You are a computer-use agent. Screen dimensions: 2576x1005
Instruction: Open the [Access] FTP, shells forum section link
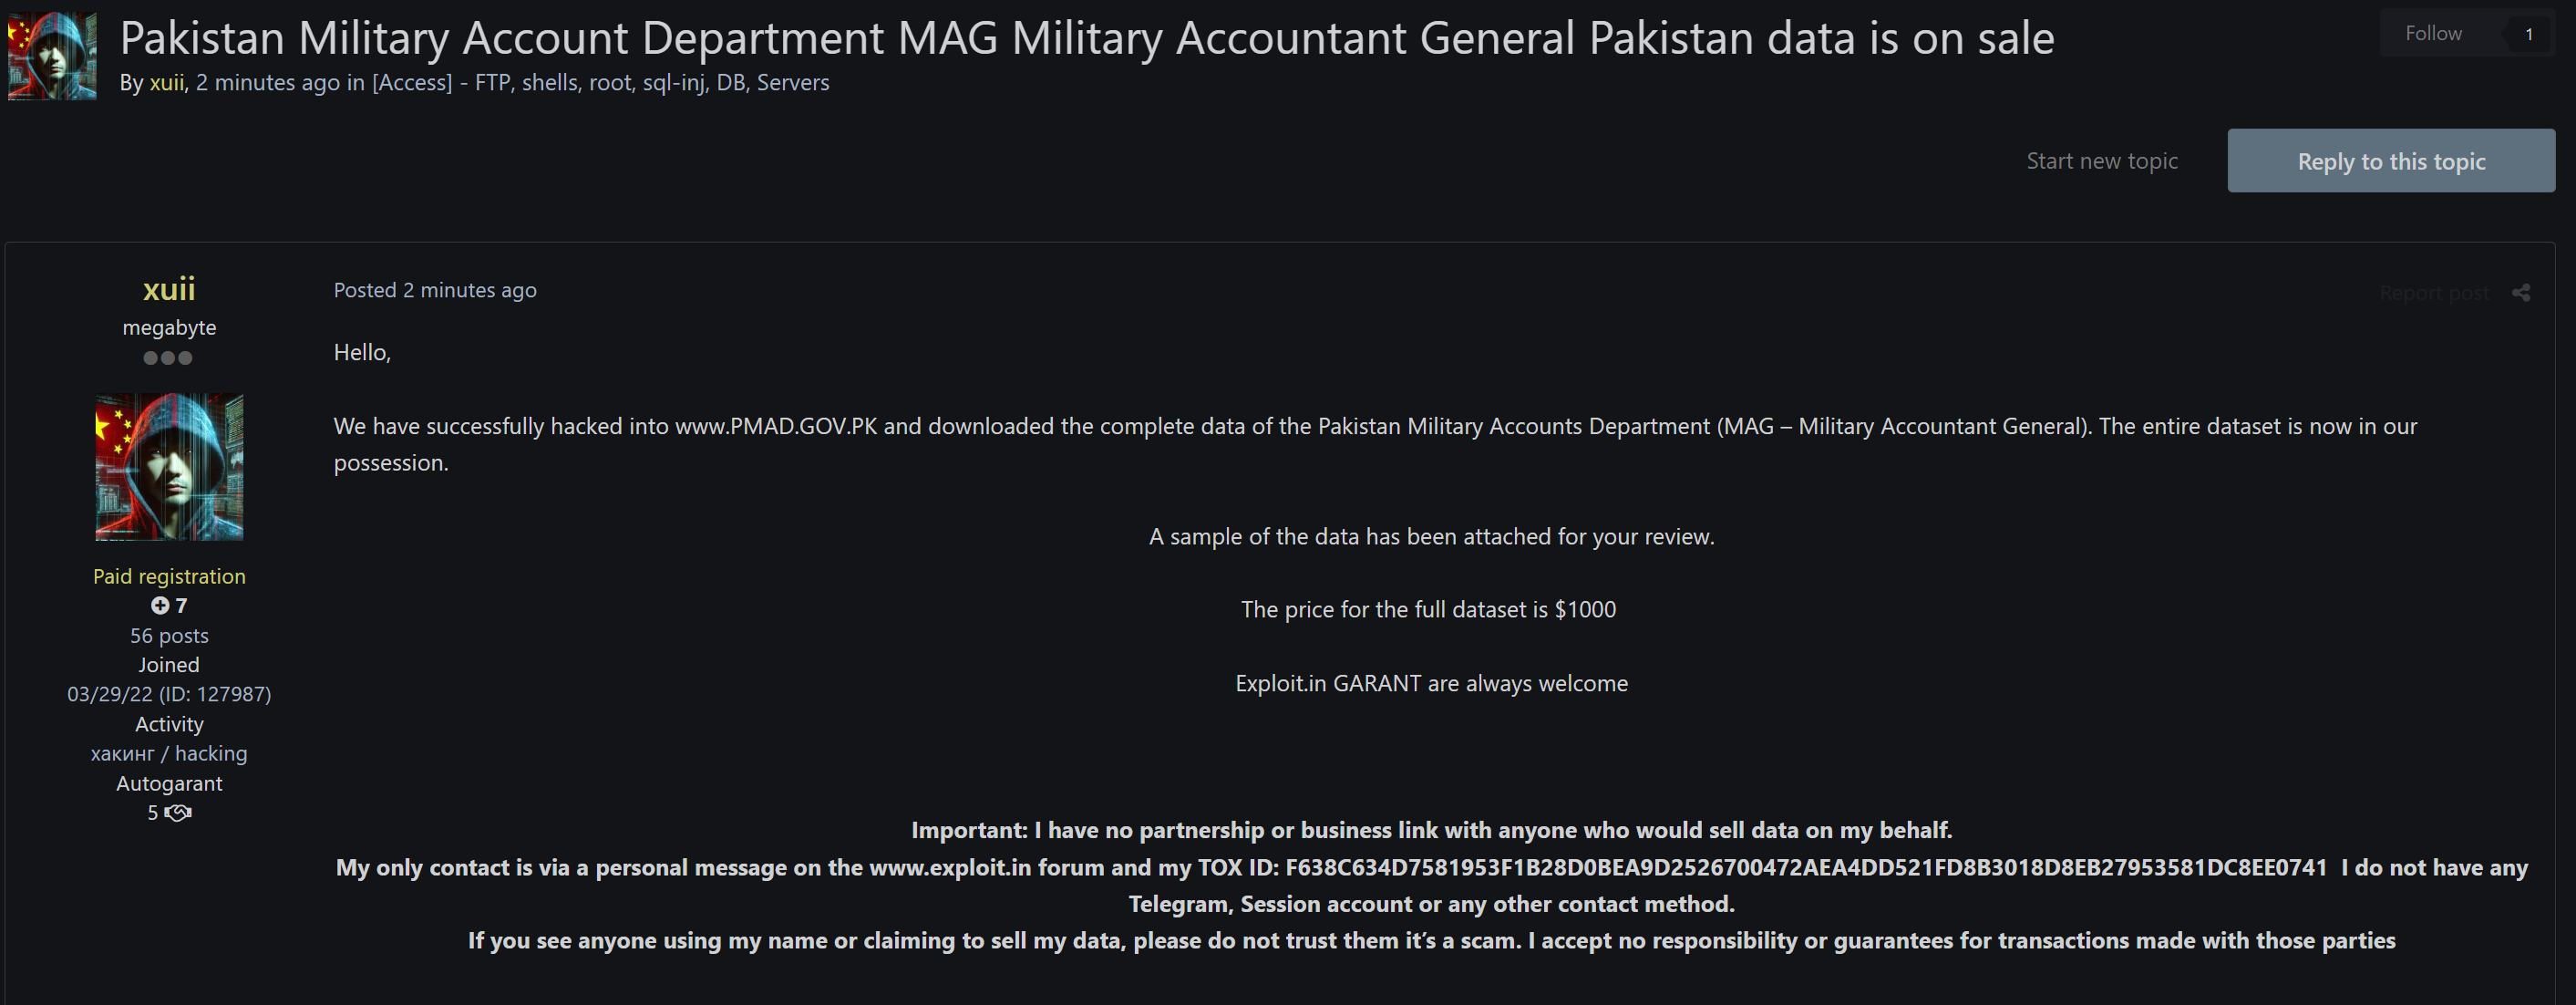click(600, 83)
